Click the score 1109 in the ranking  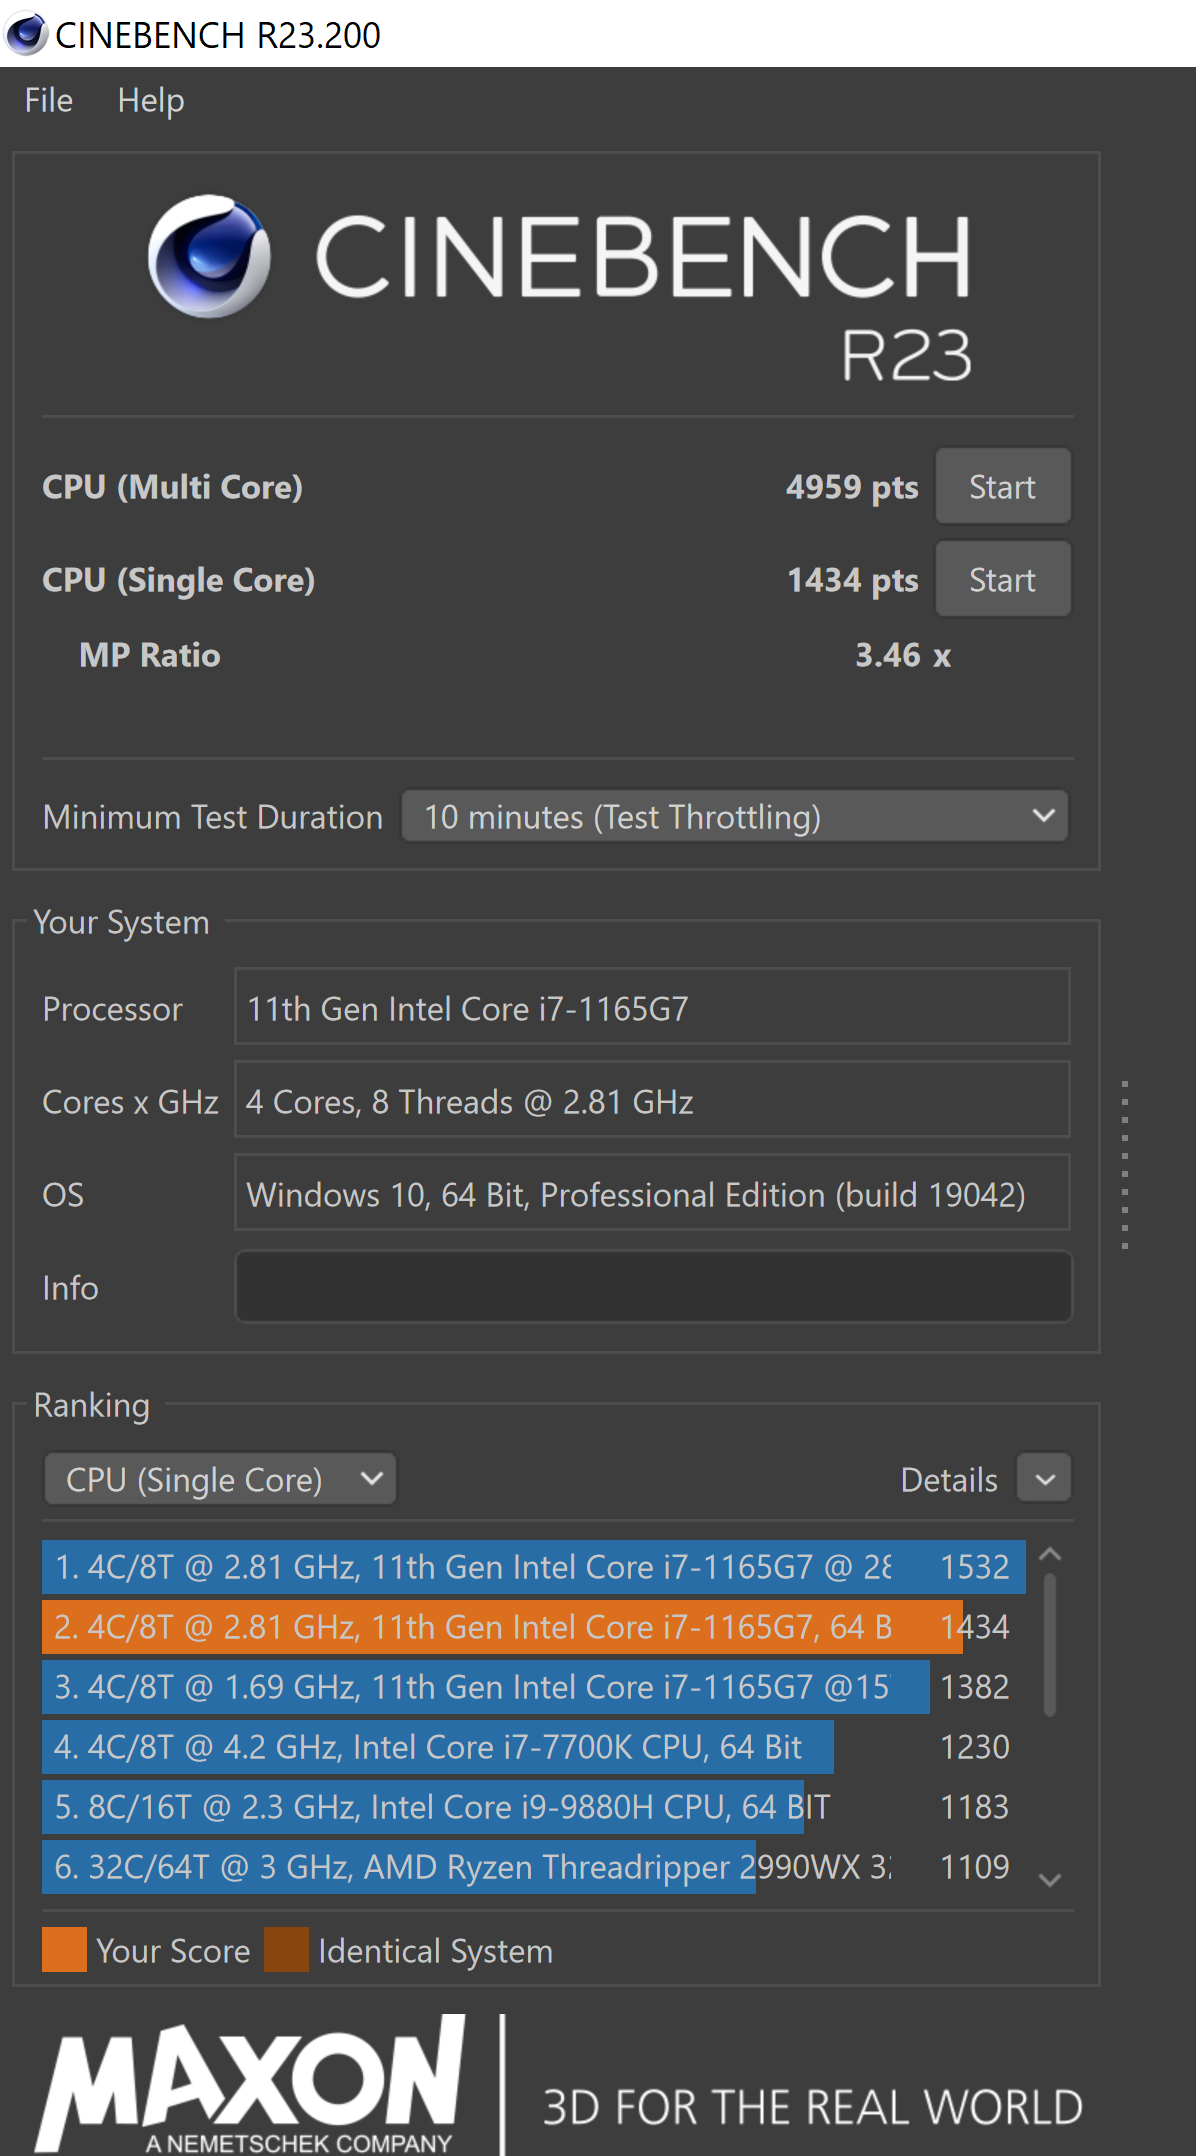(975, 1867)
